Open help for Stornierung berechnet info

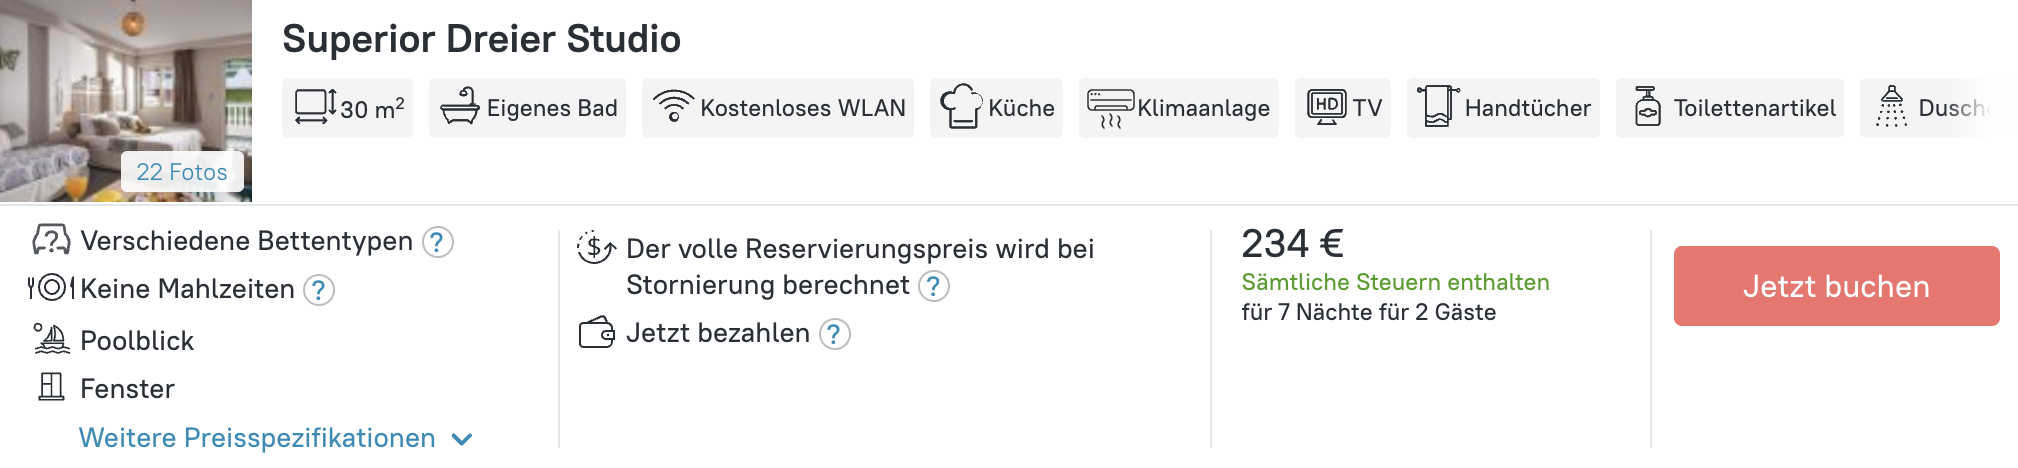click(934, 286)
